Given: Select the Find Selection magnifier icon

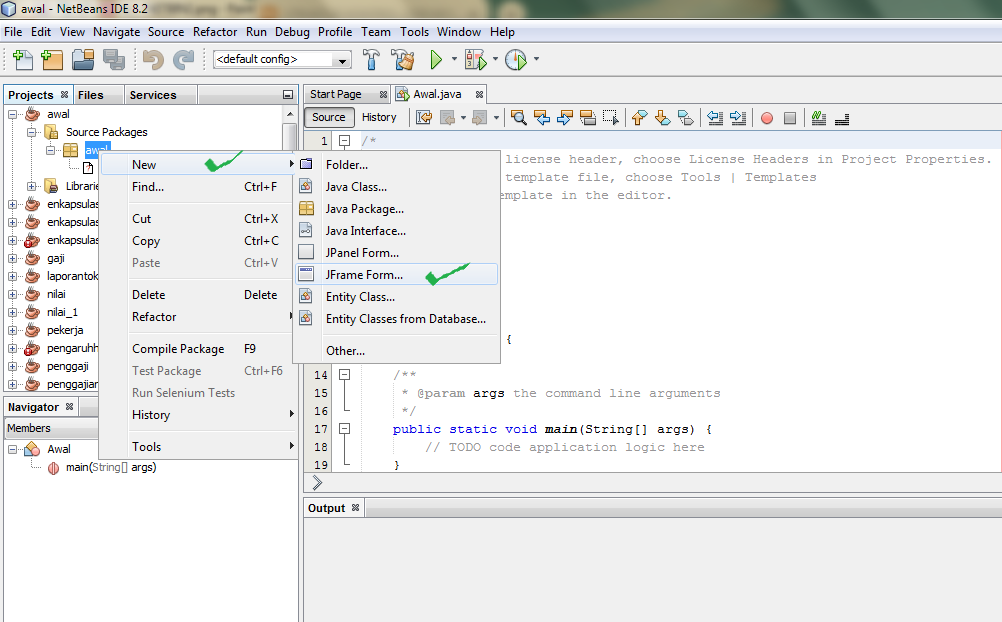Looking at the screenshot, I should click(518, 117).
